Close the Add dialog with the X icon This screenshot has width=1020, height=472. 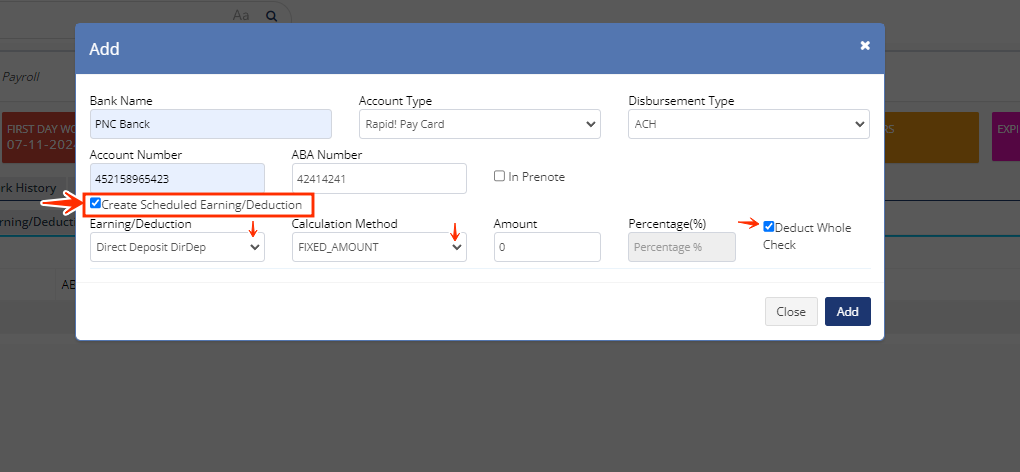pos(865,45)
